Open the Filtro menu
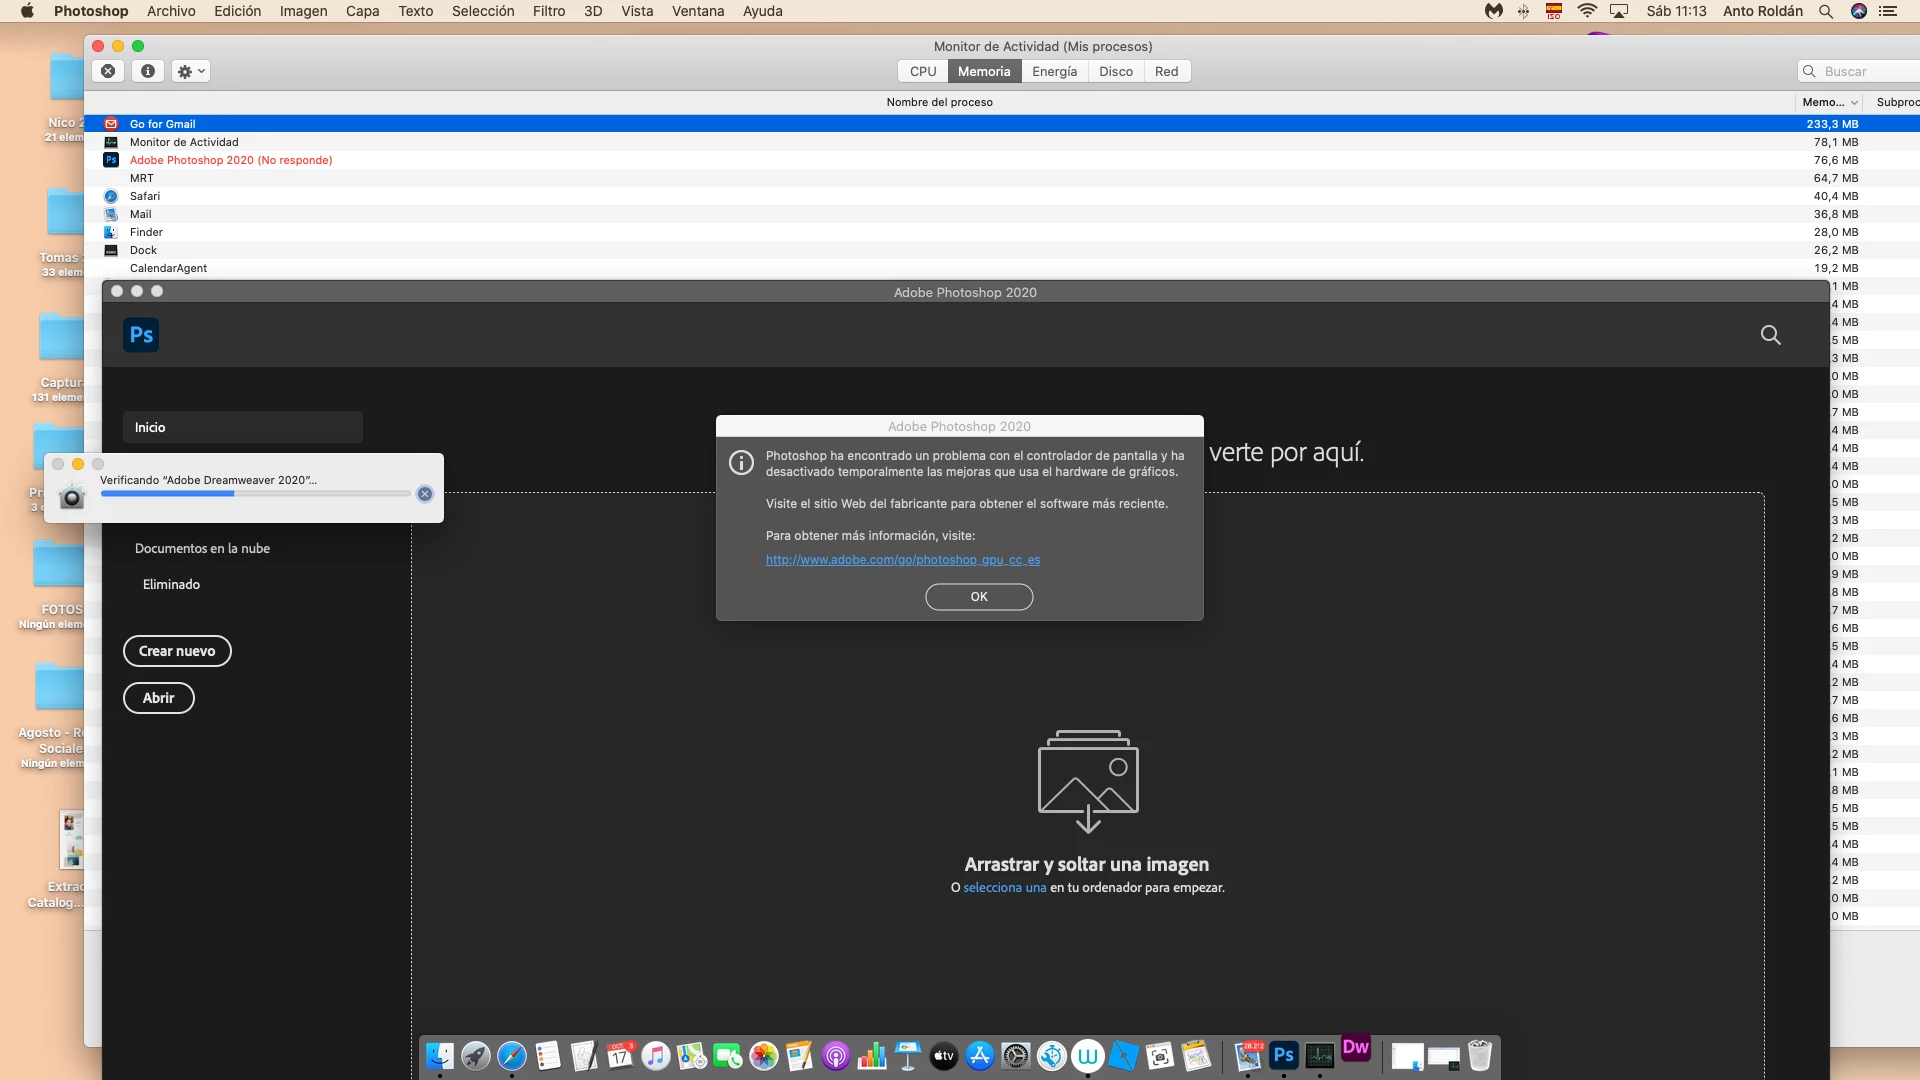 (x=548, y=11)
